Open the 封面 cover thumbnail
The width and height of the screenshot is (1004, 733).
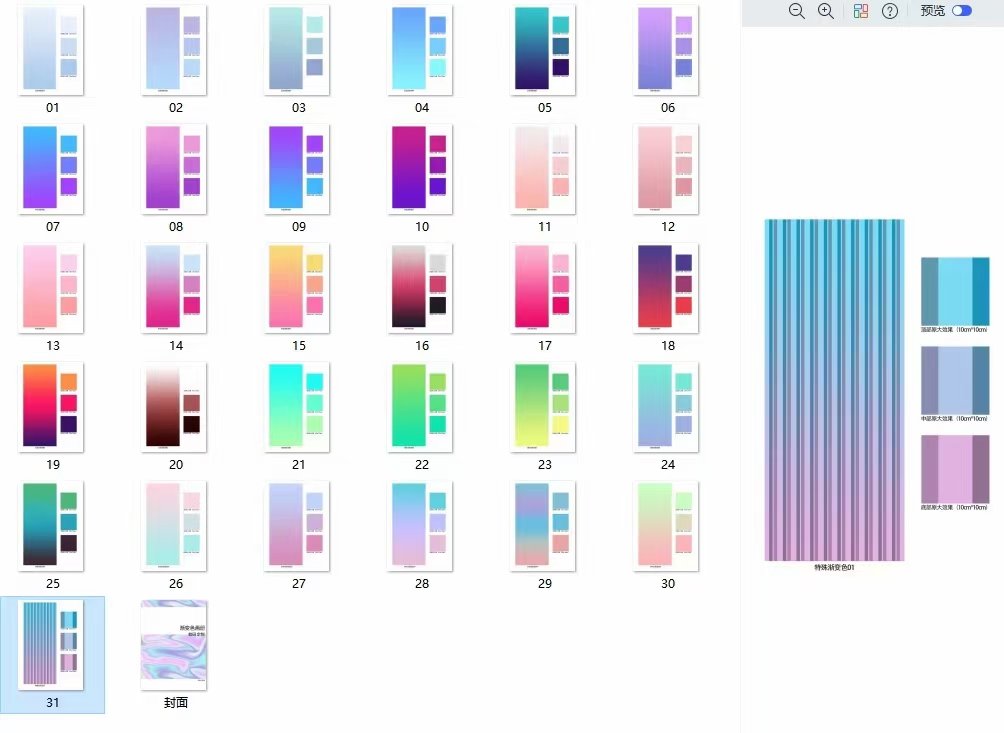click(175, 645)
